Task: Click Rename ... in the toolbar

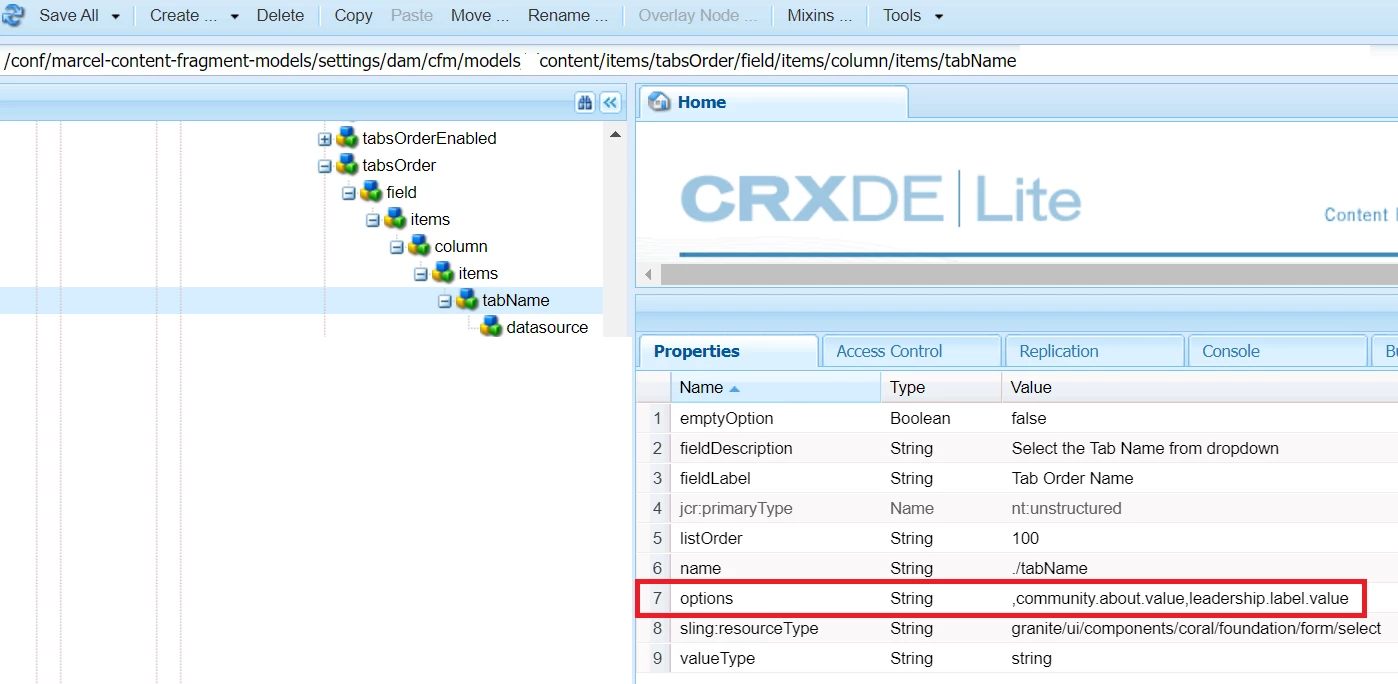Action: (x=567, y=15)
